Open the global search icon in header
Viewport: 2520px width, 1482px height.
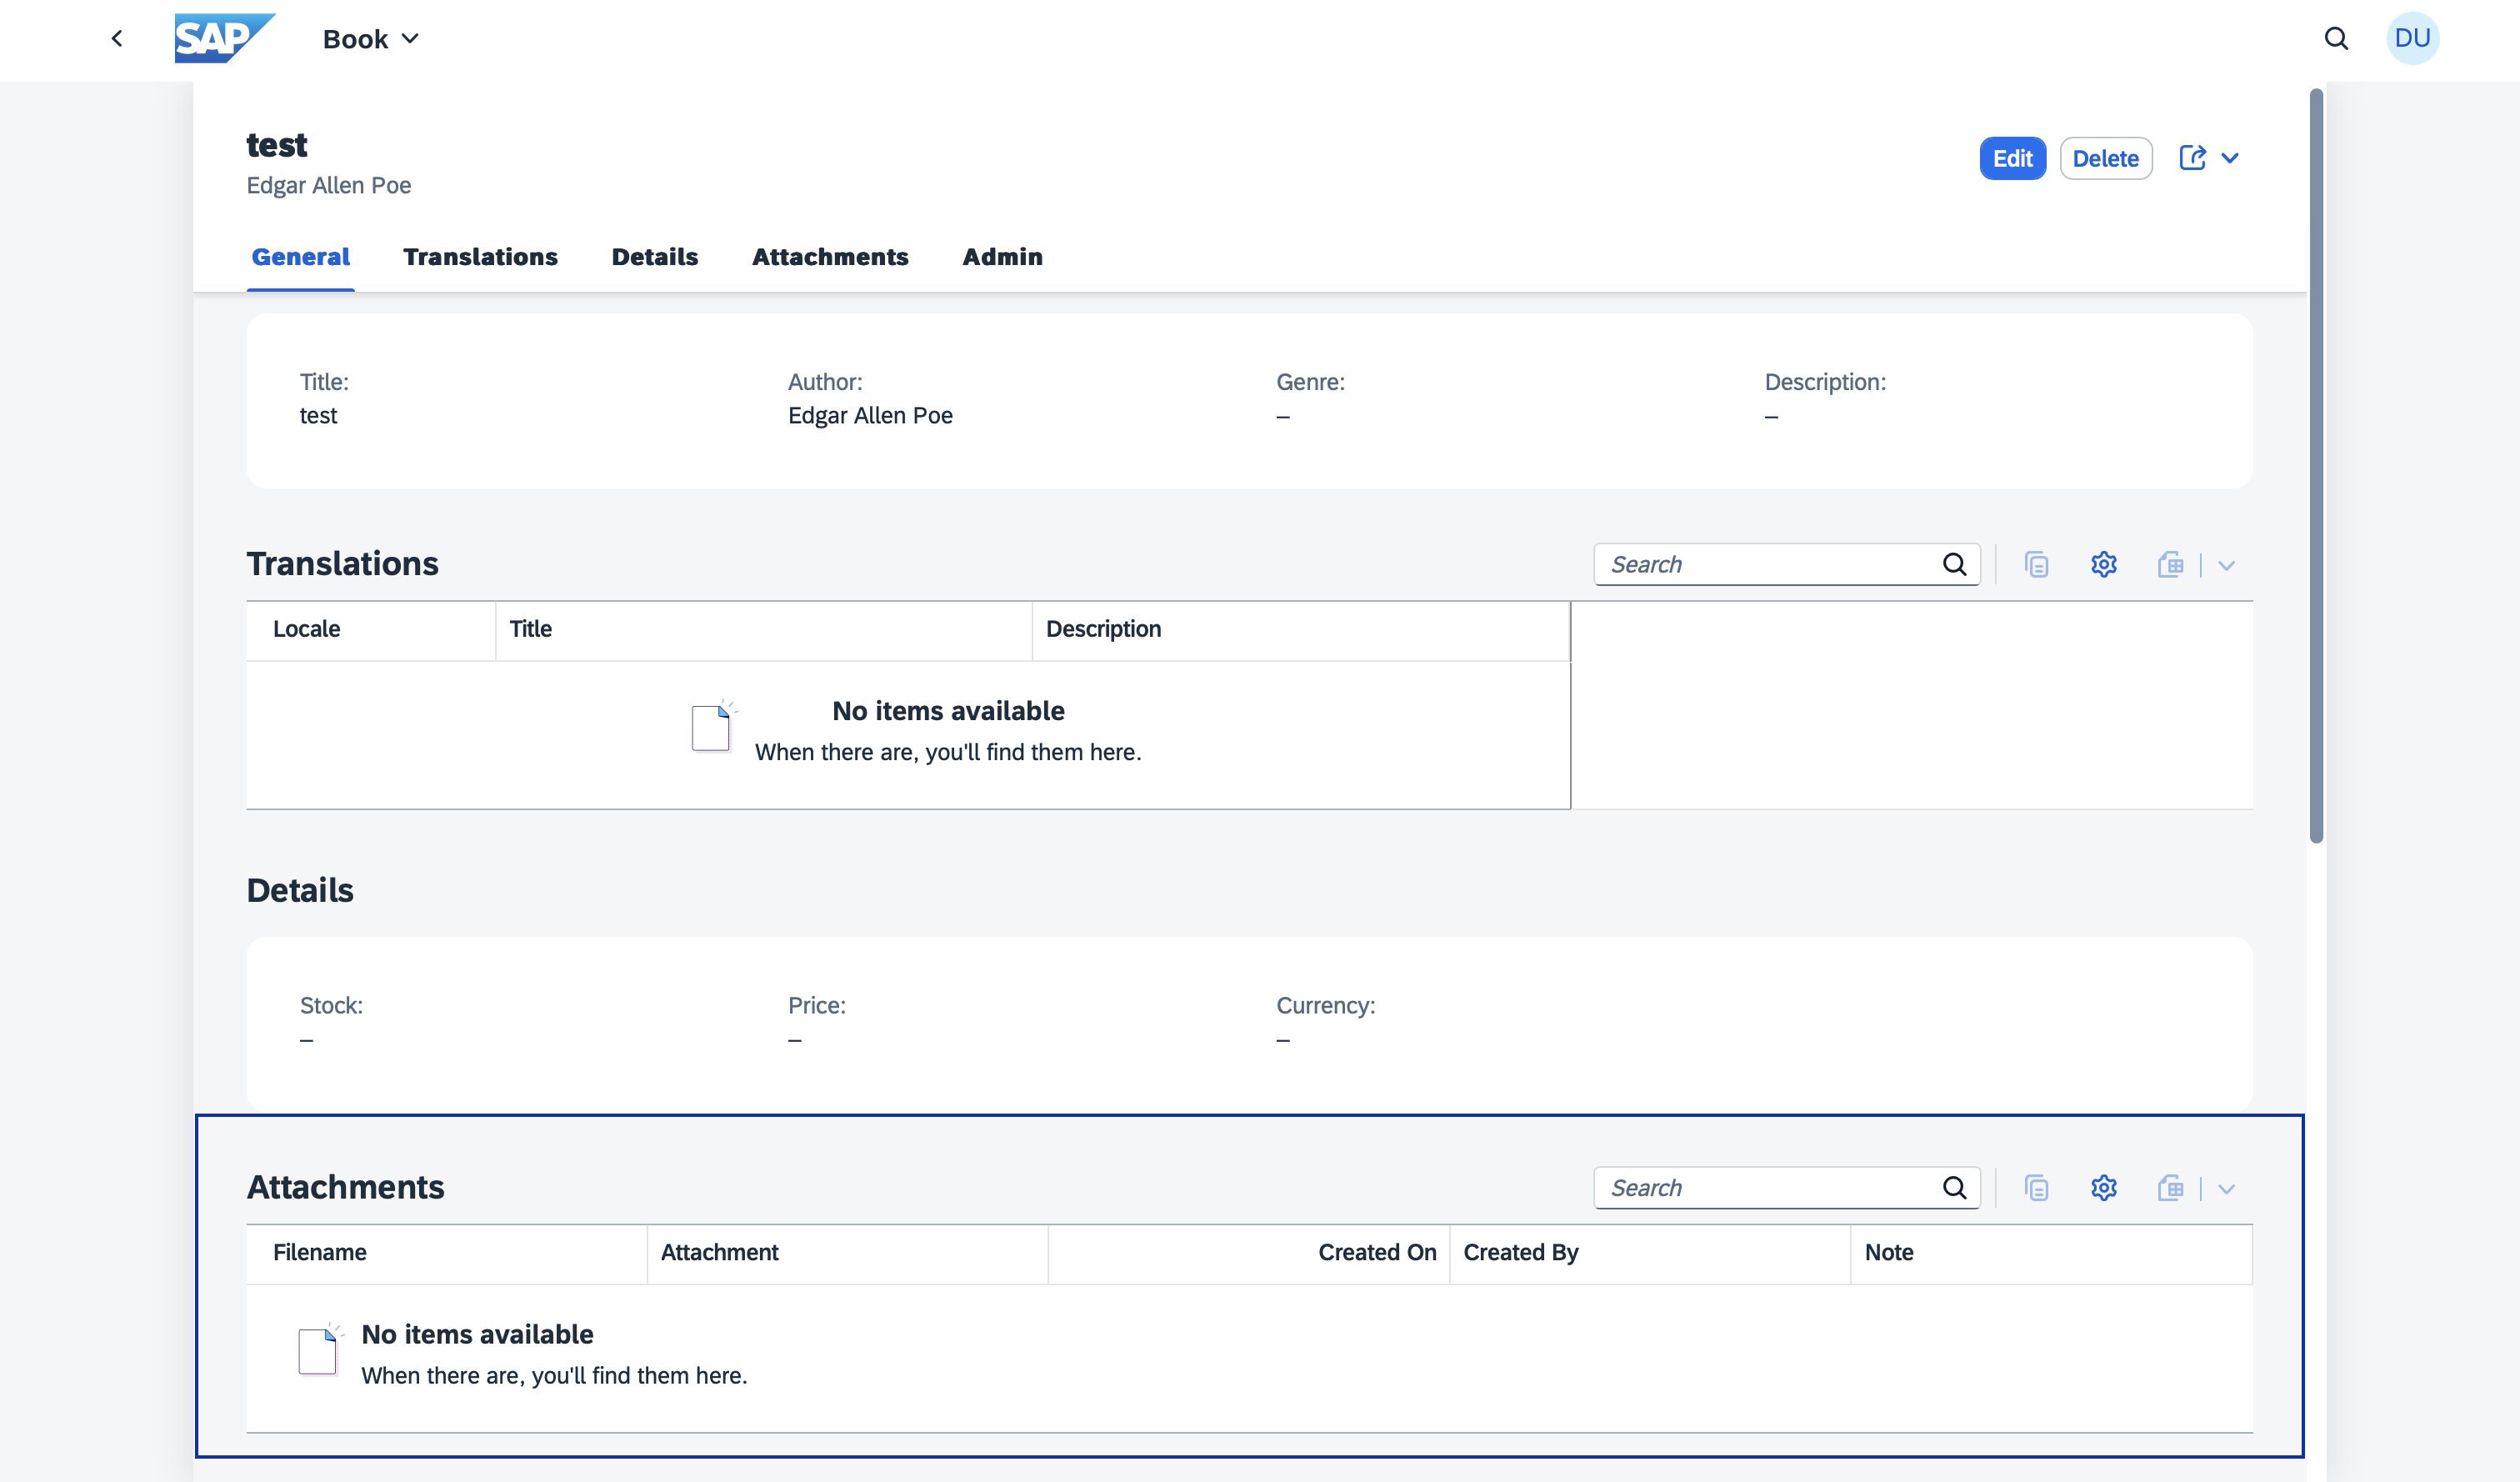[2336, 39]
